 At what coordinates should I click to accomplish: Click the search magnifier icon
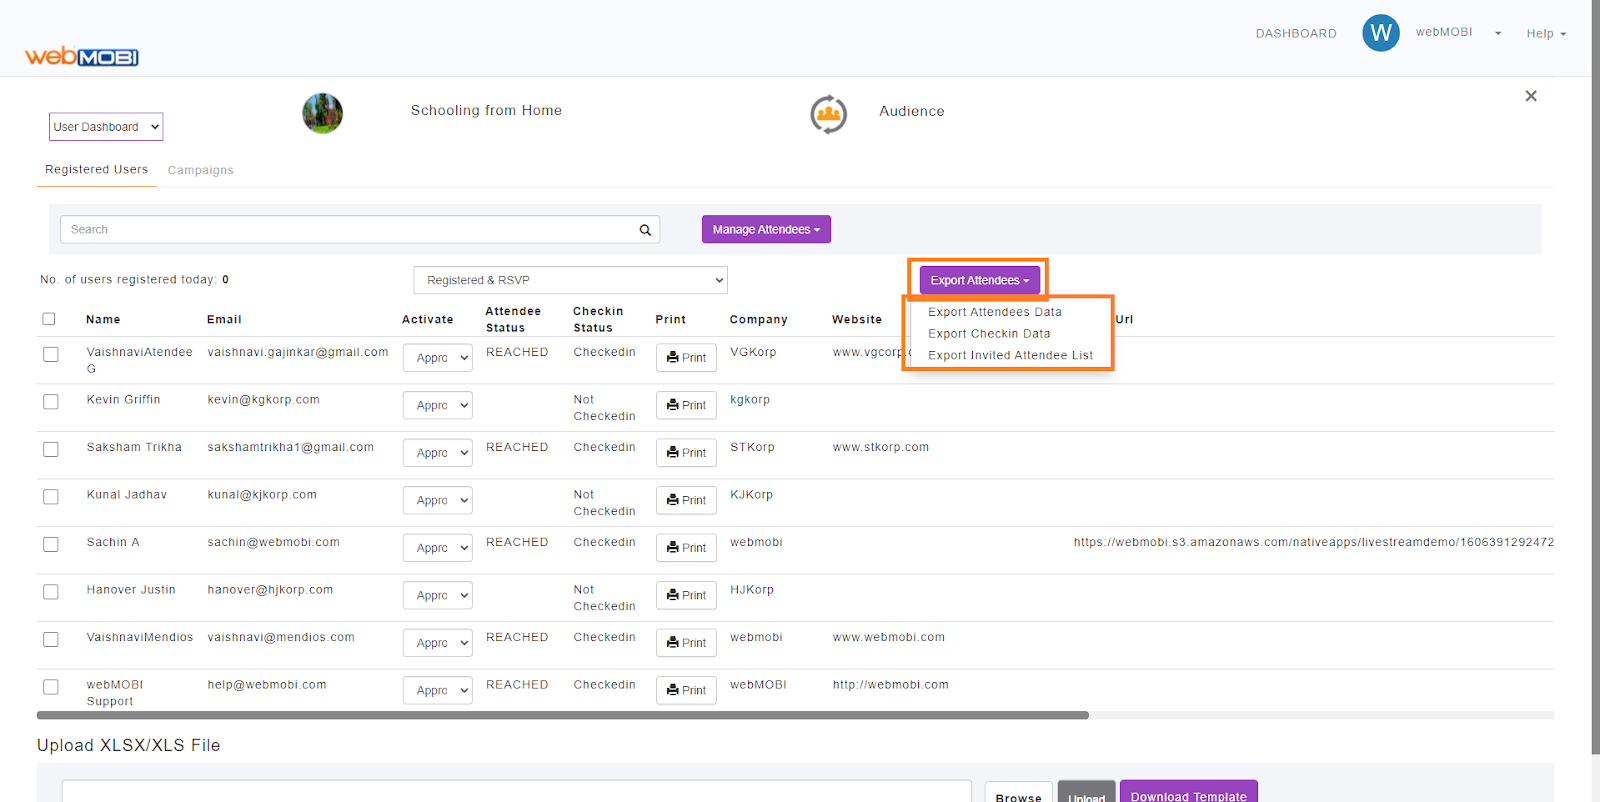coord(645,230)
